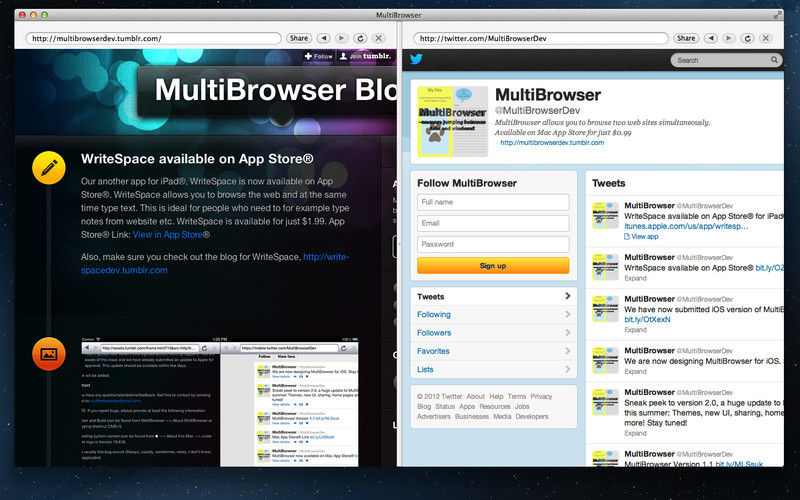Open the View in App Store link

[167, 235]
